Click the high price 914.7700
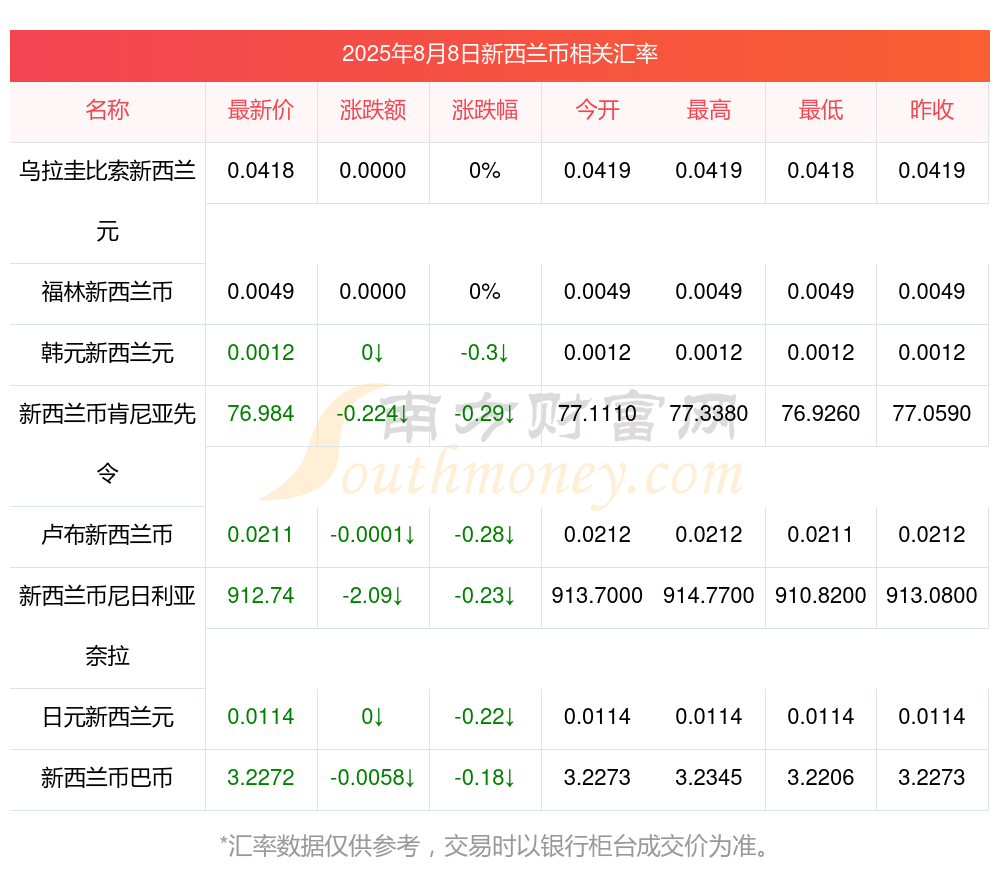This screenshot has height=877, width=1000. (x=709, y=595)
